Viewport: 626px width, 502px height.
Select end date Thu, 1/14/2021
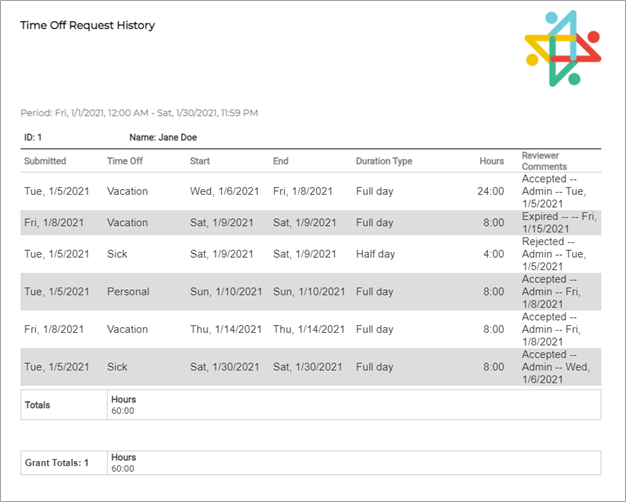click(x=309, y=329)
